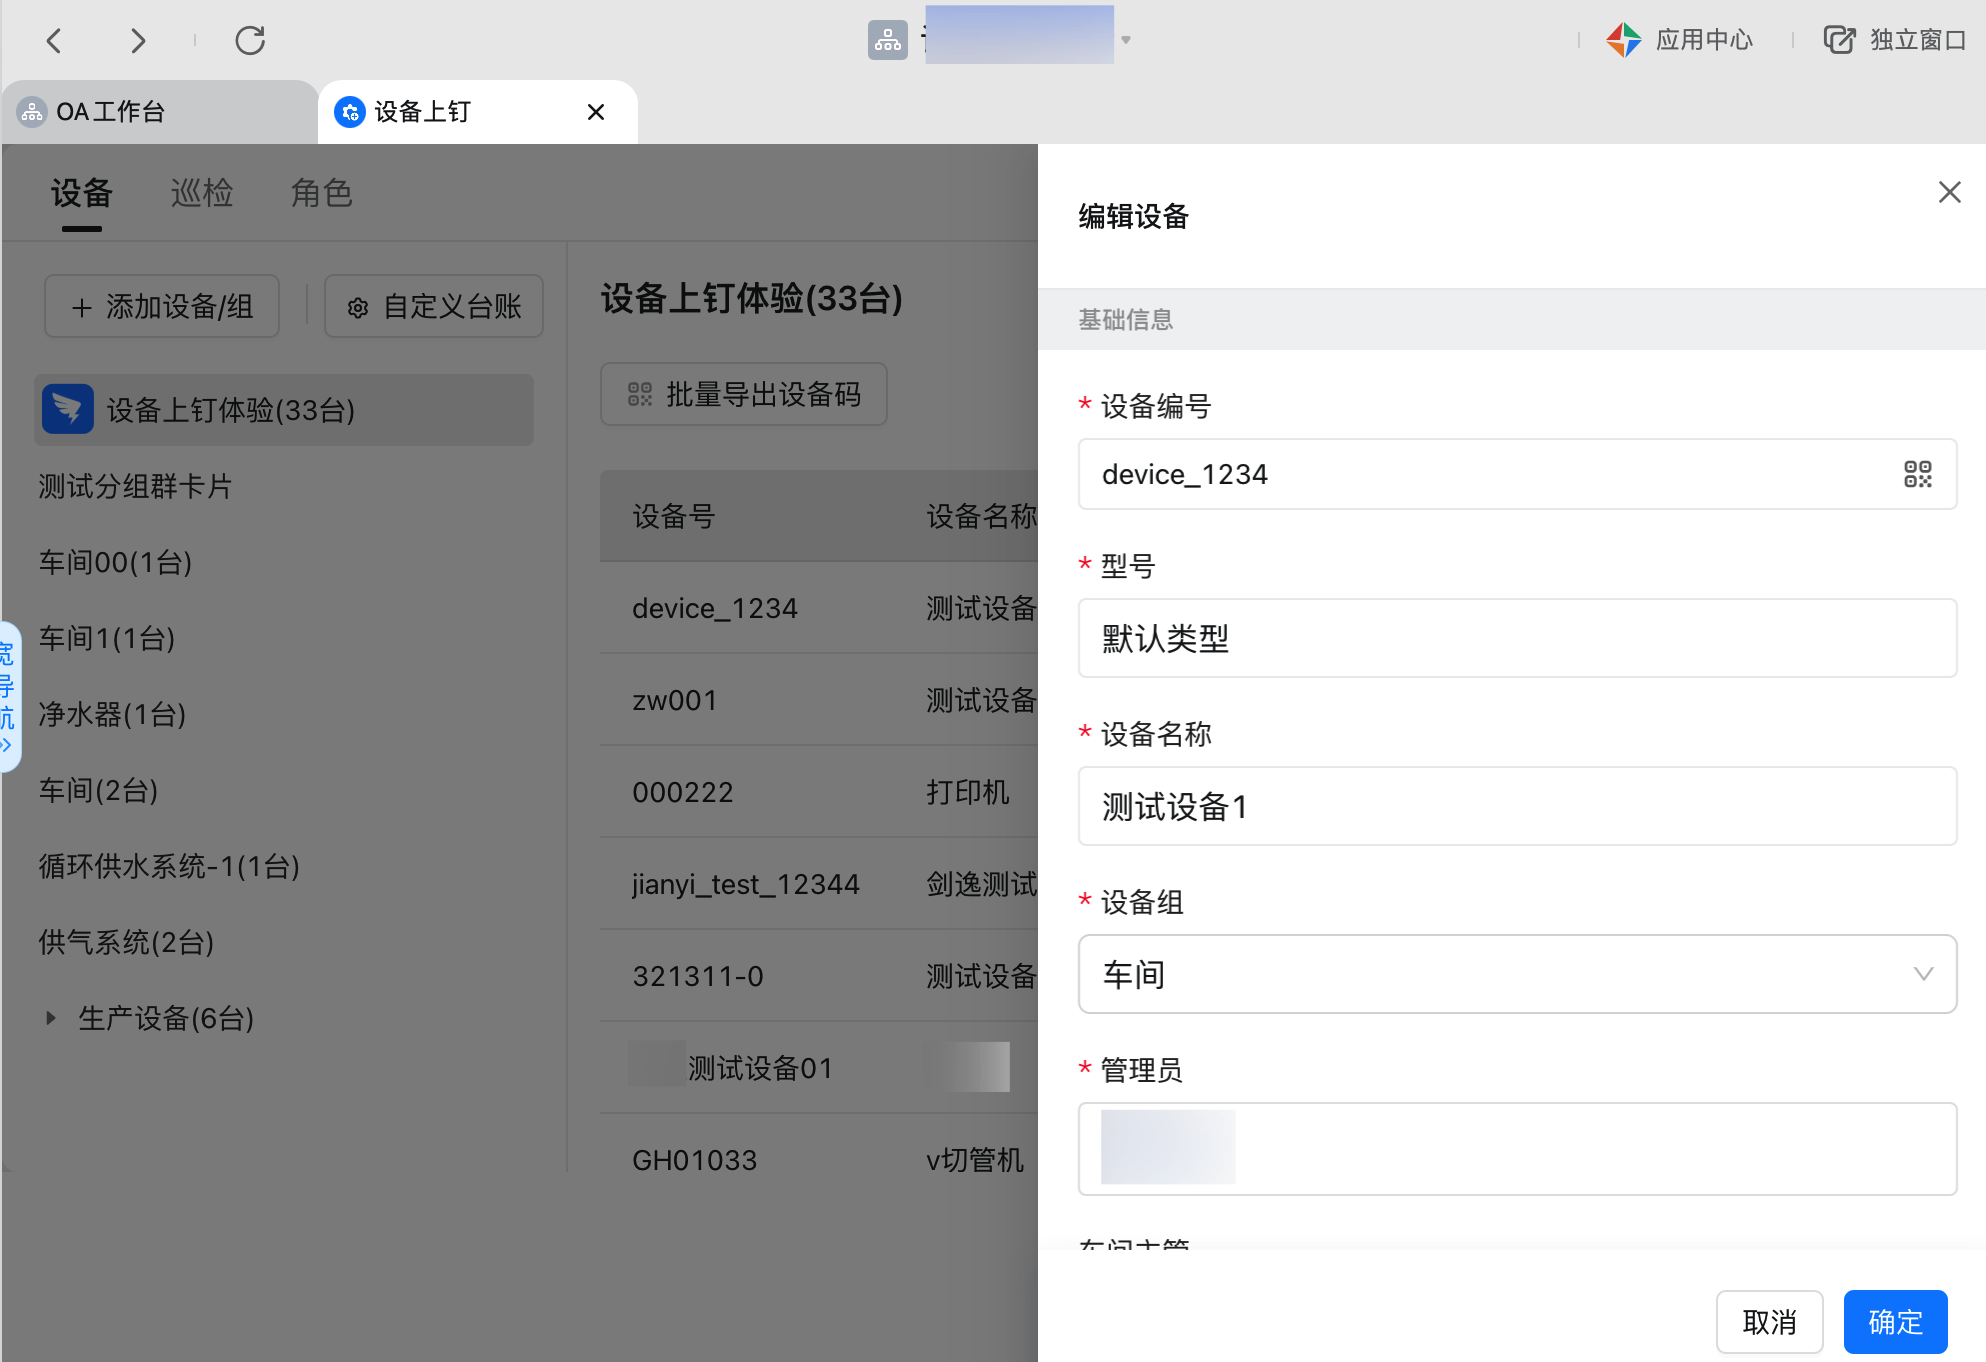Click the 打印机 device name cell

coord(968,792)
